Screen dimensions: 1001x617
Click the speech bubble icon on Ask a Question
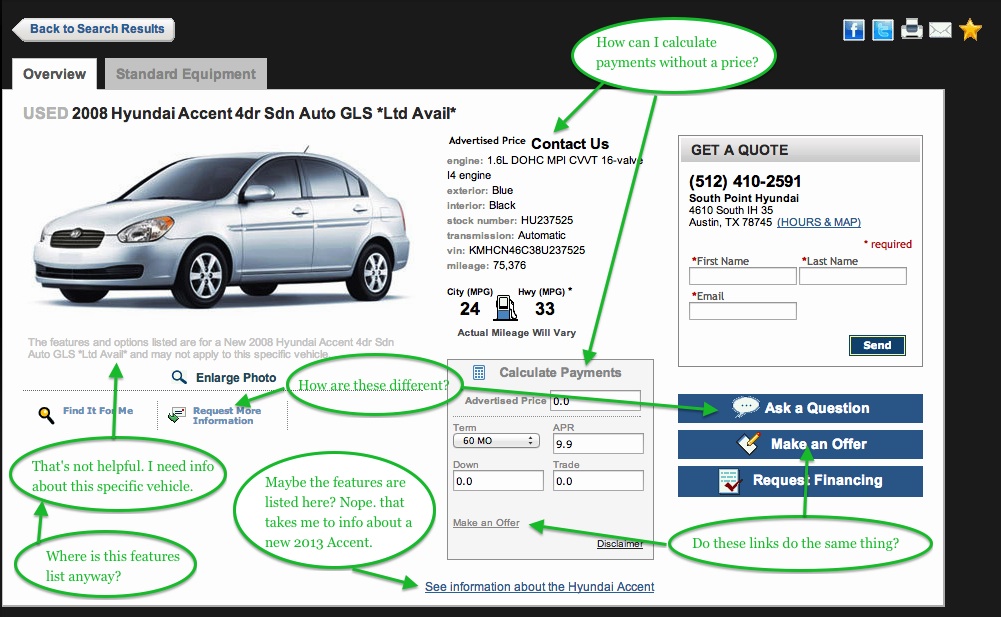pyautogui.click(x=745, y=407)
